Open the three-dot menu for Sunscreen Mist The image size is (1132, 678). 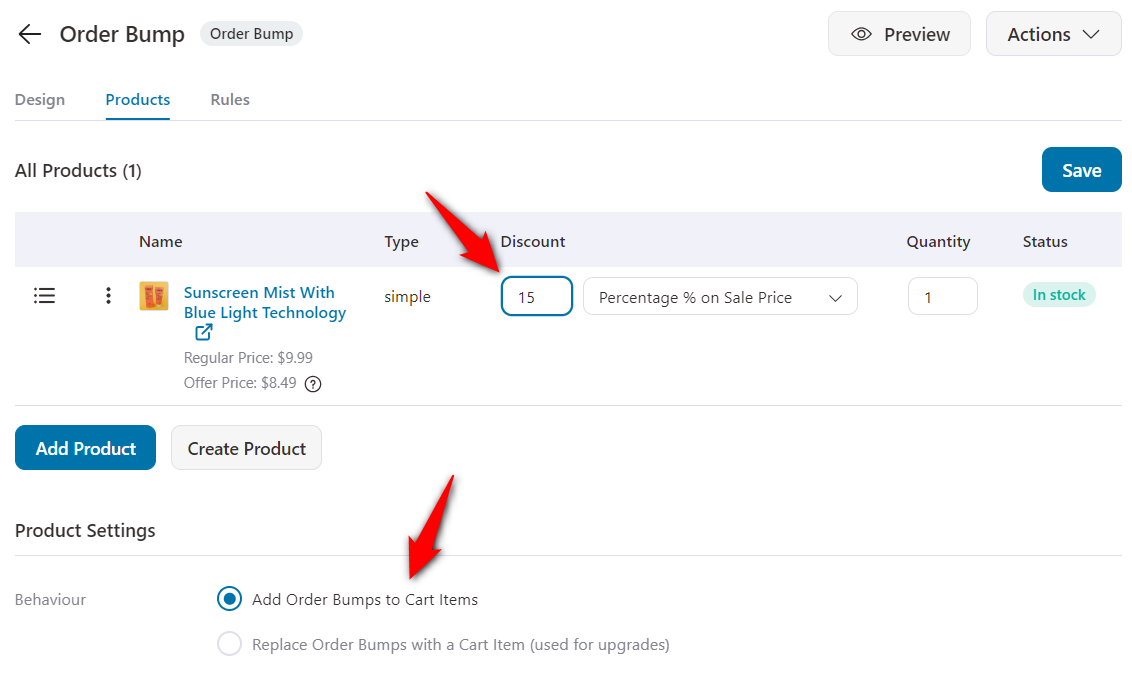click(108, 295)
